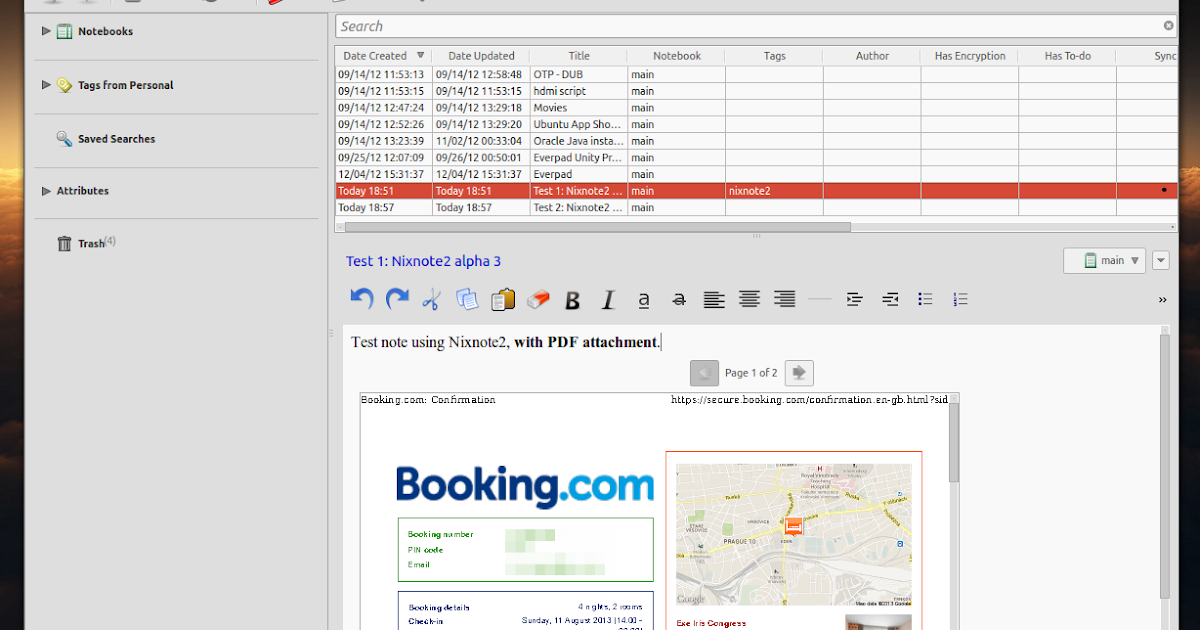
Task: Toggle italic formatting
Action: [x=608, y=300]
